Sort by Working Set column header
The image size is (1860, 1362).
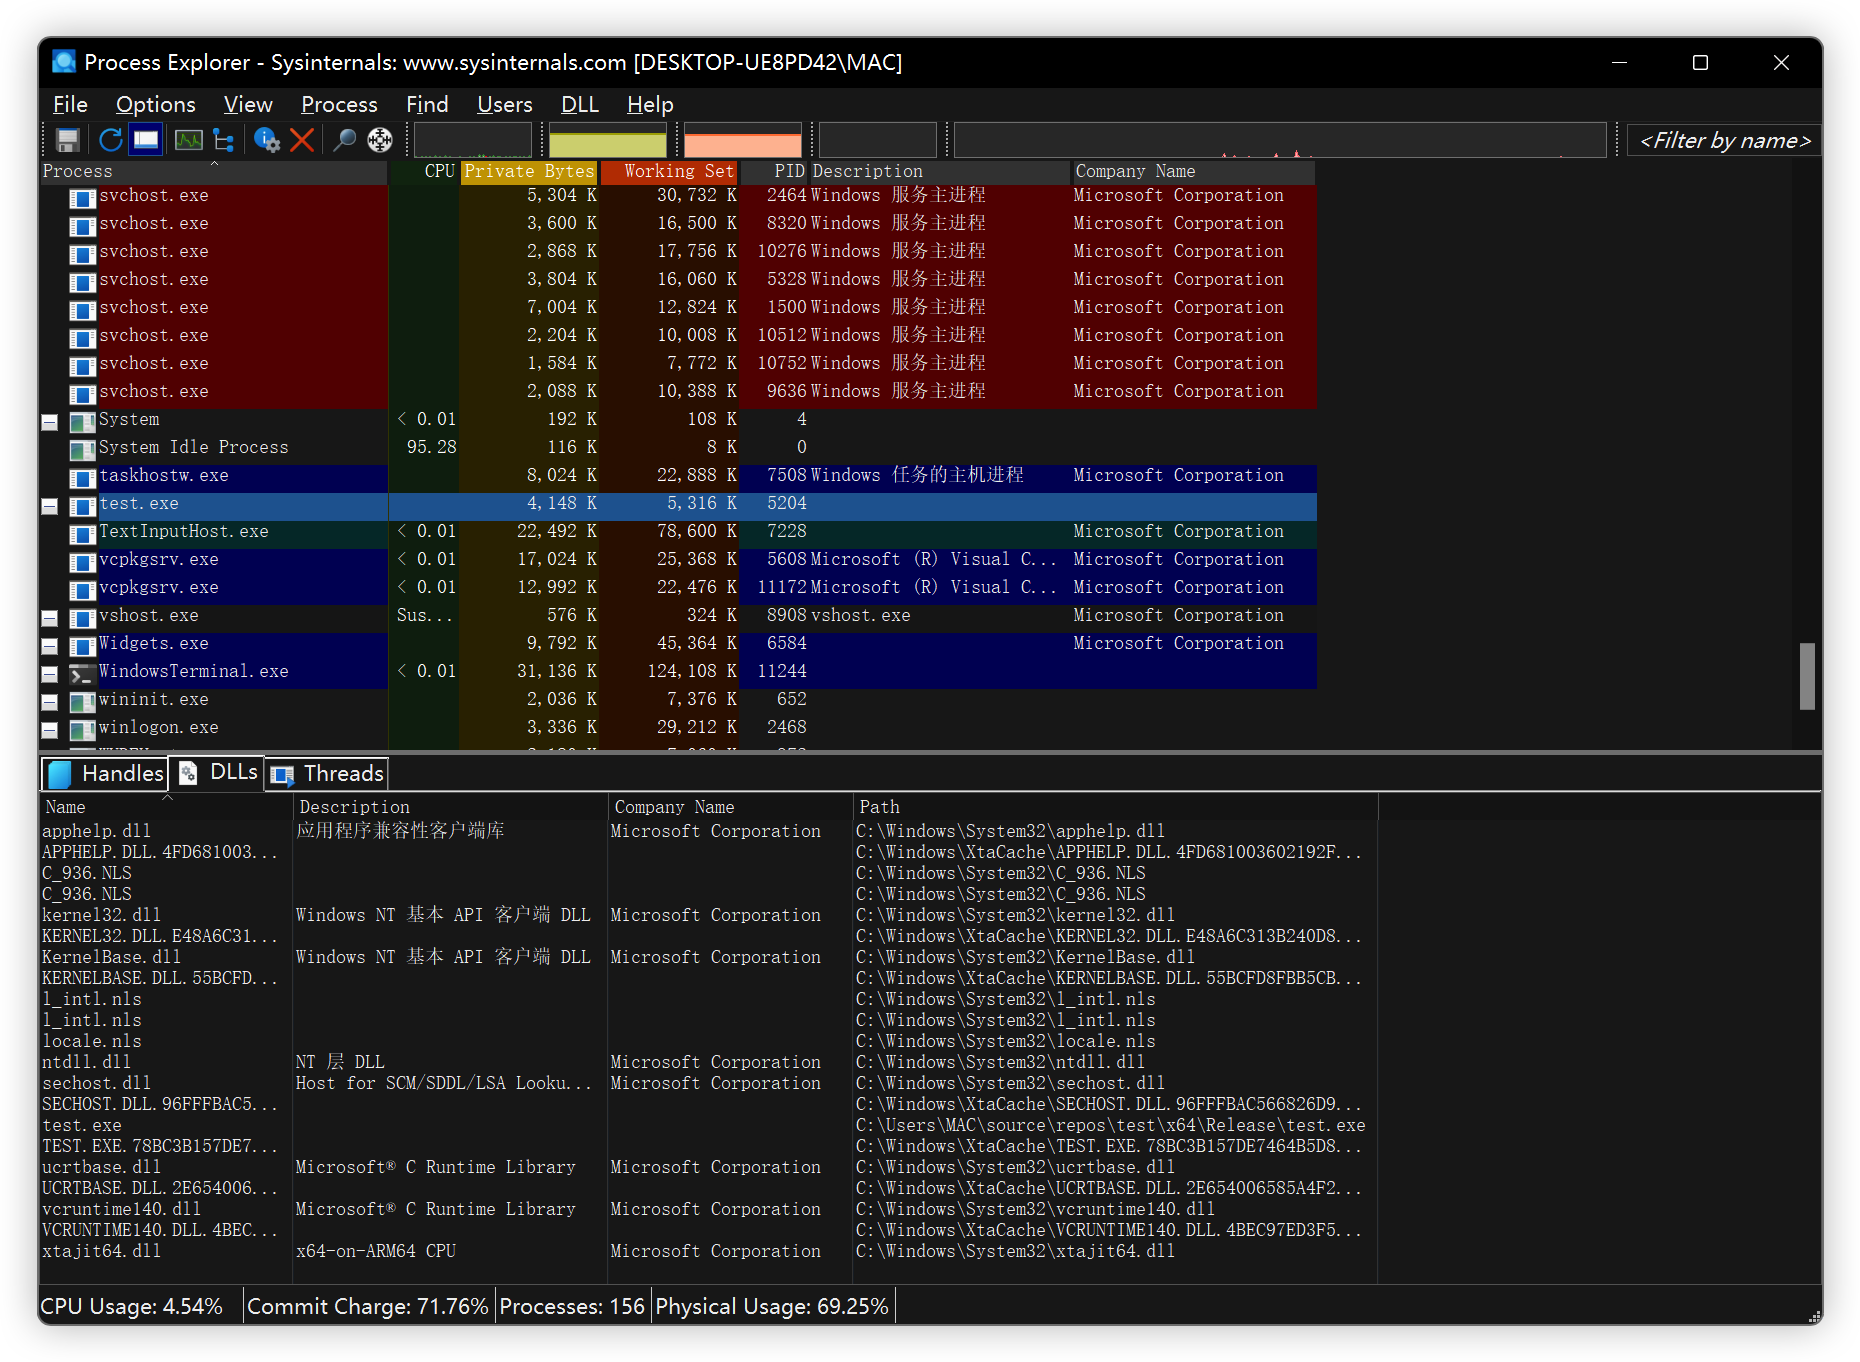(669, 171)
